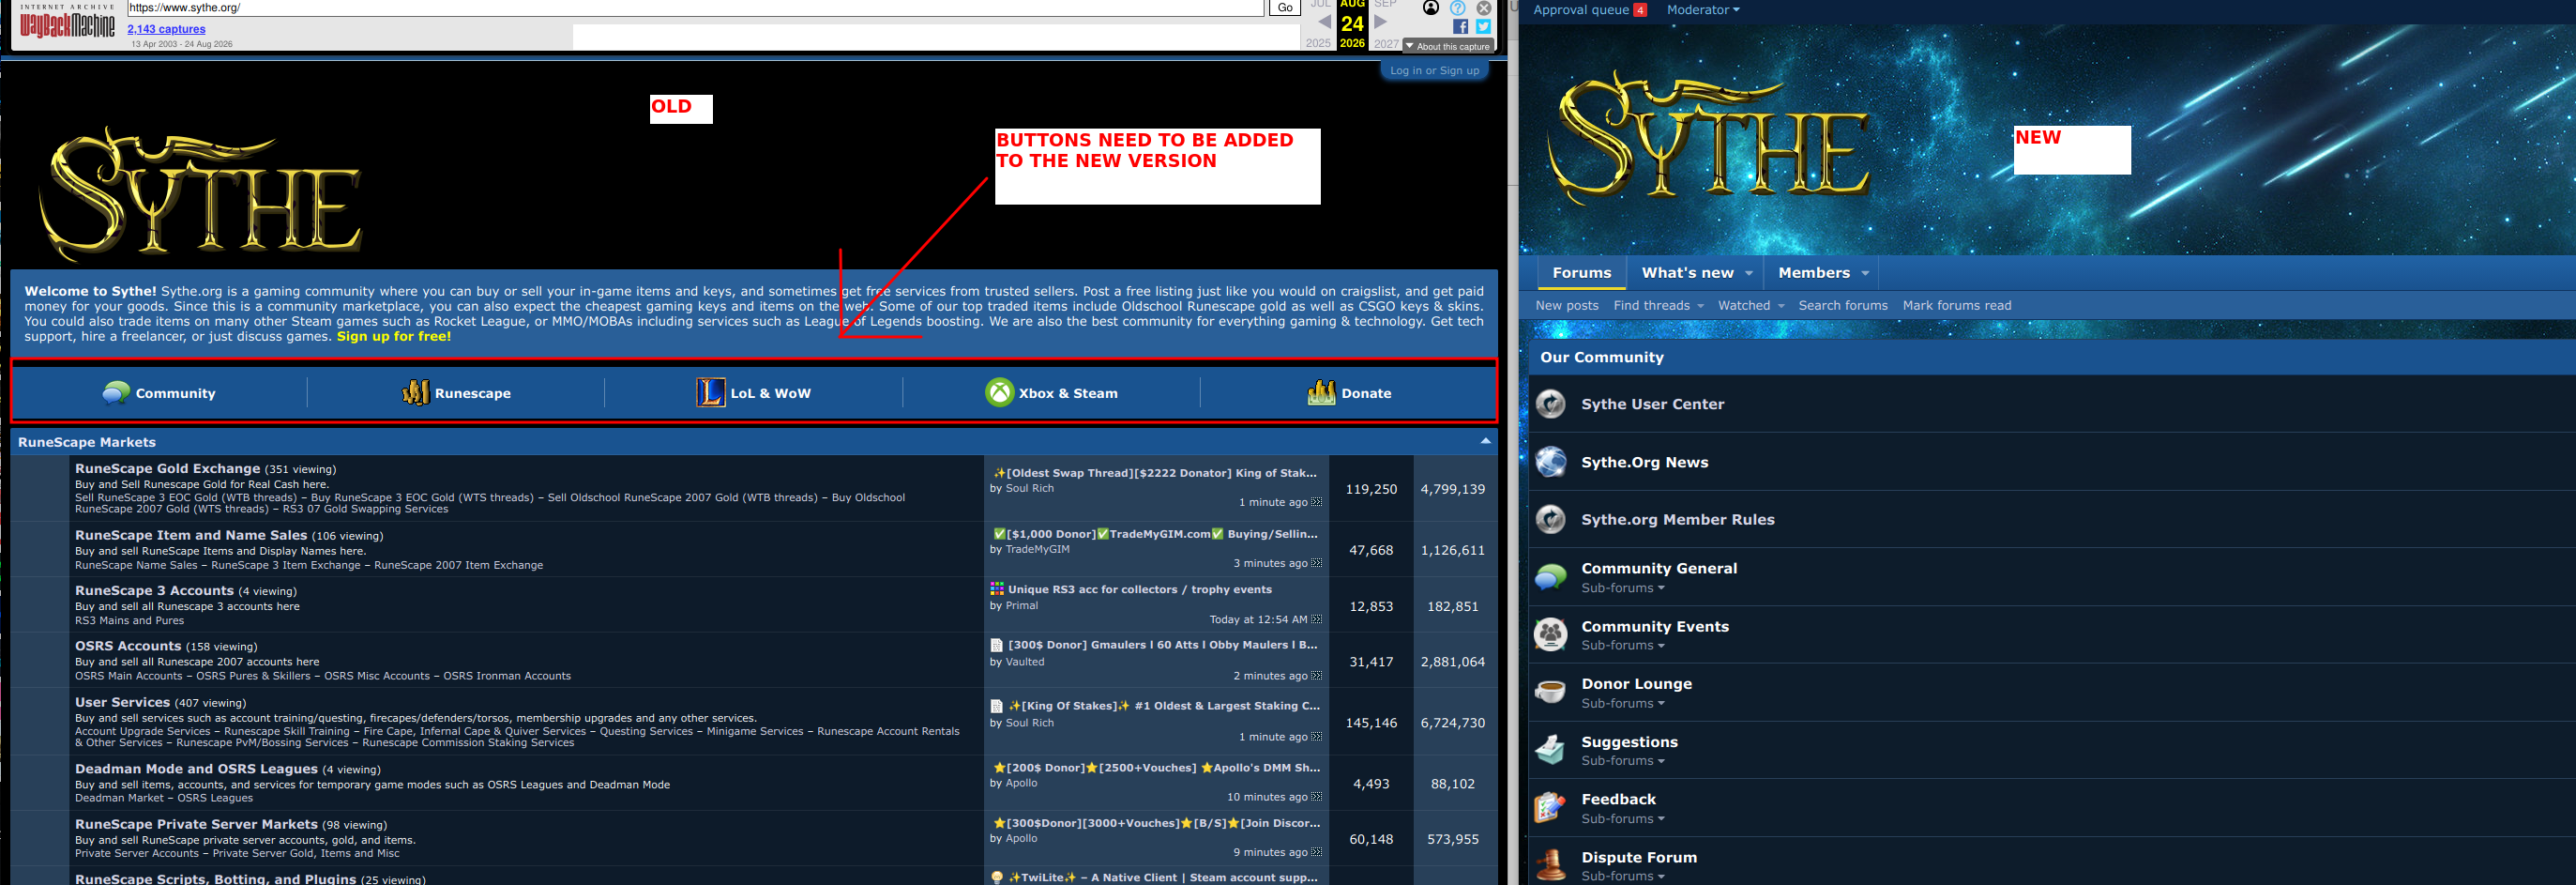Open the Runescape nav button
Image resolution: width=2576 pixels, height=885 pixels.
point(456,393)
